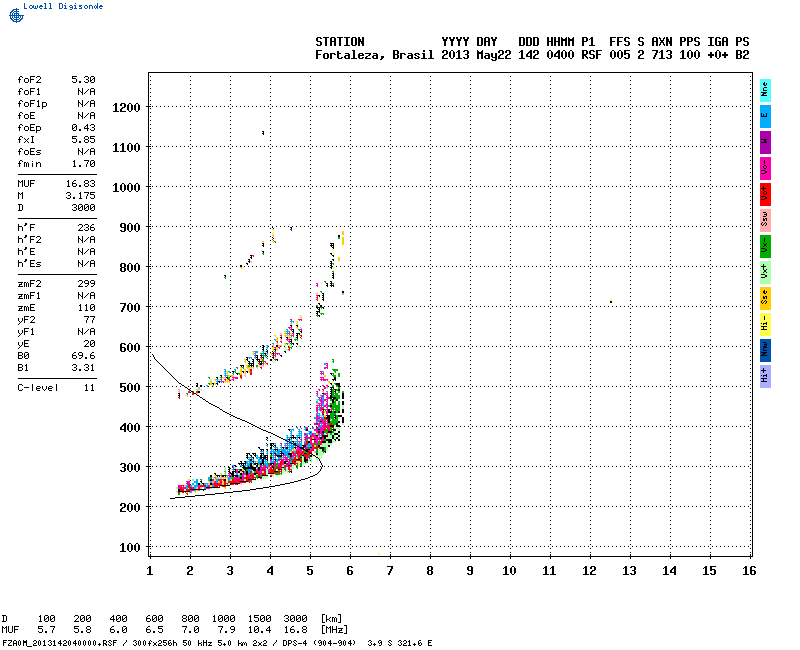Image resolution: width=800 pixels, height=650 pixels.
Task: Click the C-level value 11
Action: click(x=89, y=387)
